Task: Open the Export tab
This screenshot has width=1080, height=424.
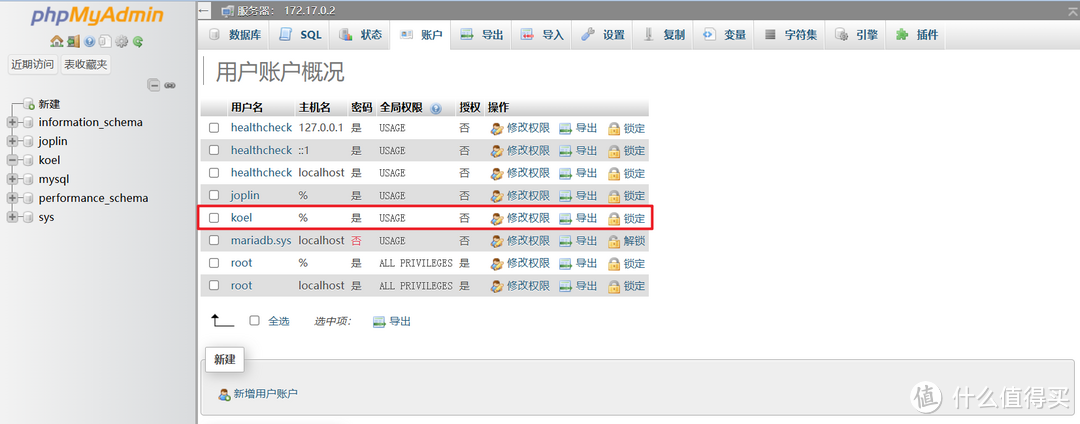Action: [481, 35]
